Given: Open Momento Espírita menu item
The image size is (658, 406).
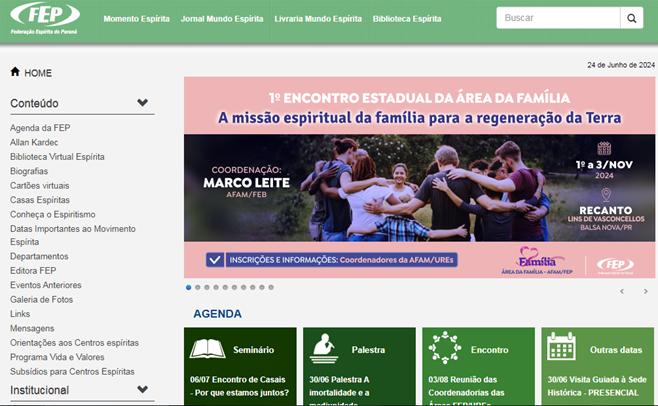Looking at the screenshot, I should pos(137,19).
